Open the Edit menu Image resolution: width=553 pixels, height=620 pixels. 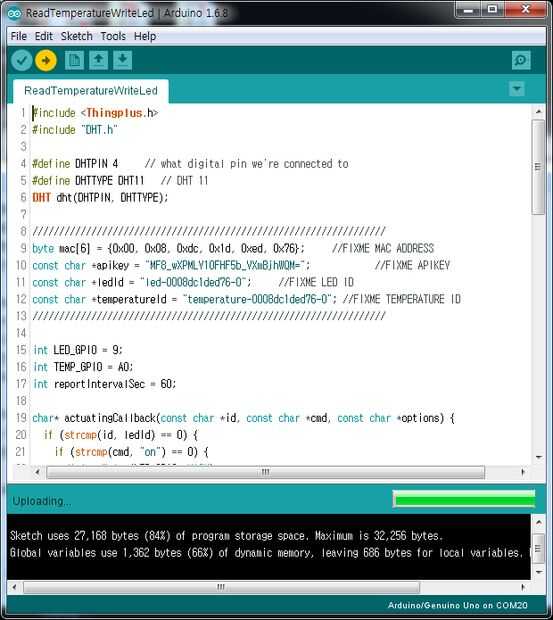point(43,36)
